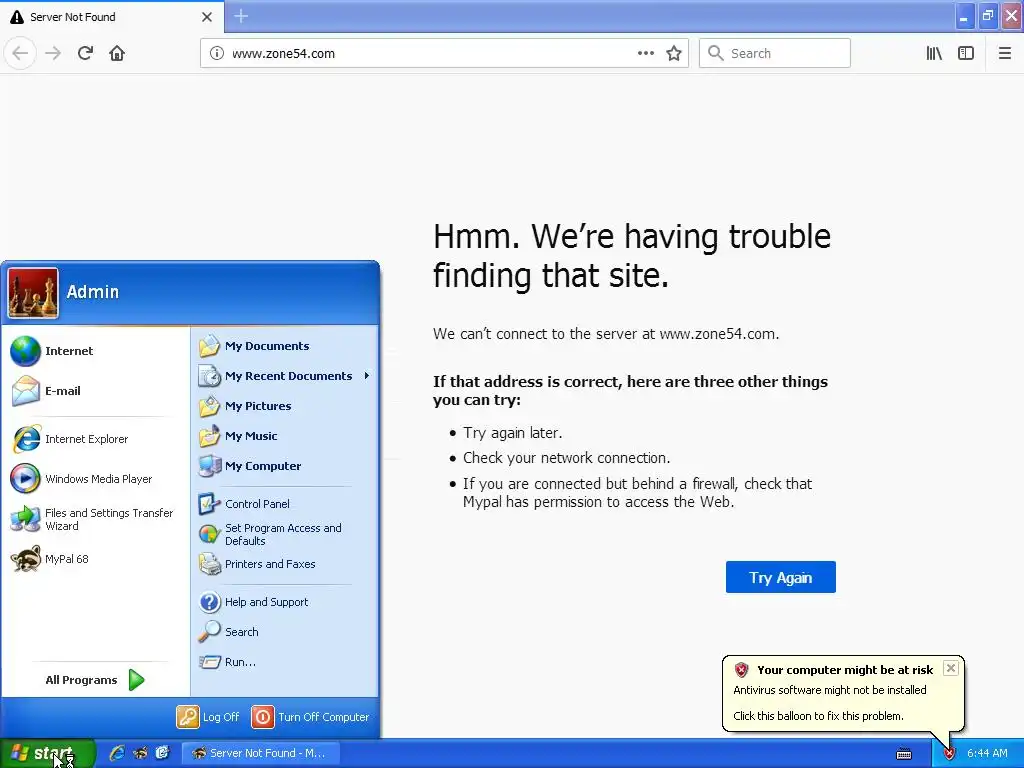Viewport: 1024px width, 768px height.
Task: Toggle the browser sidebar view
Action: click(966, 53)
